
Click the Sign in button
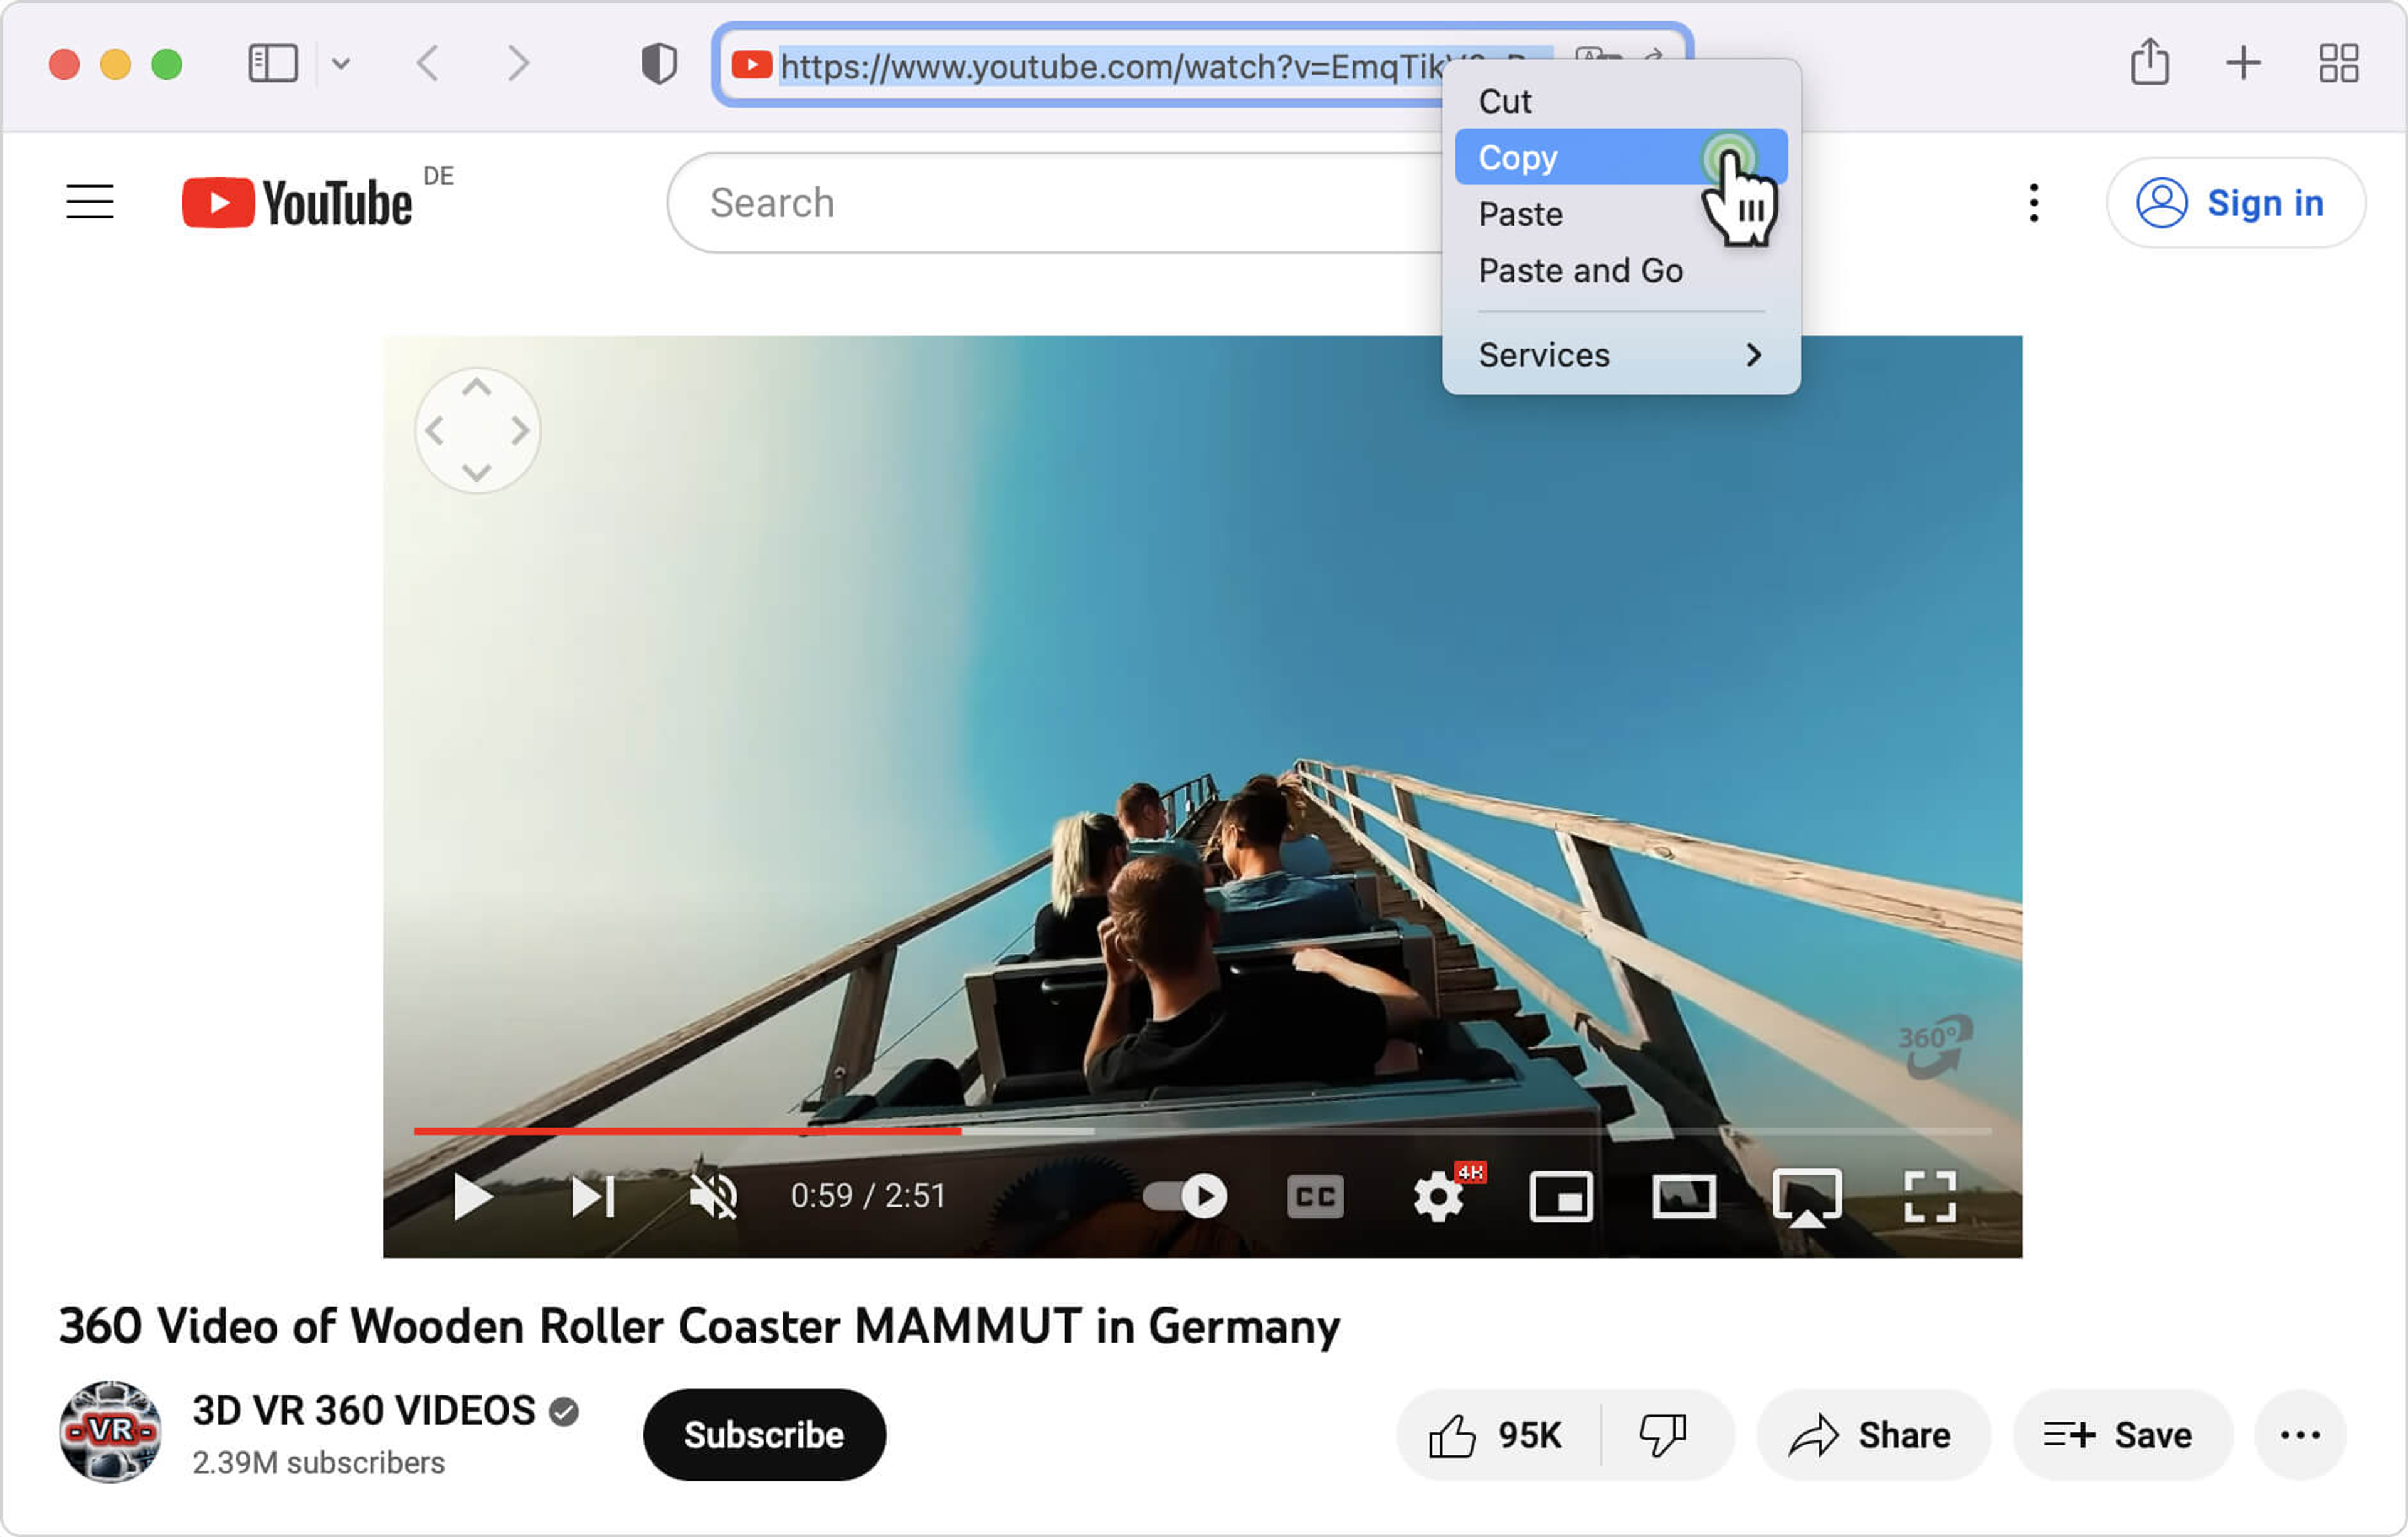click(2235, 202)
